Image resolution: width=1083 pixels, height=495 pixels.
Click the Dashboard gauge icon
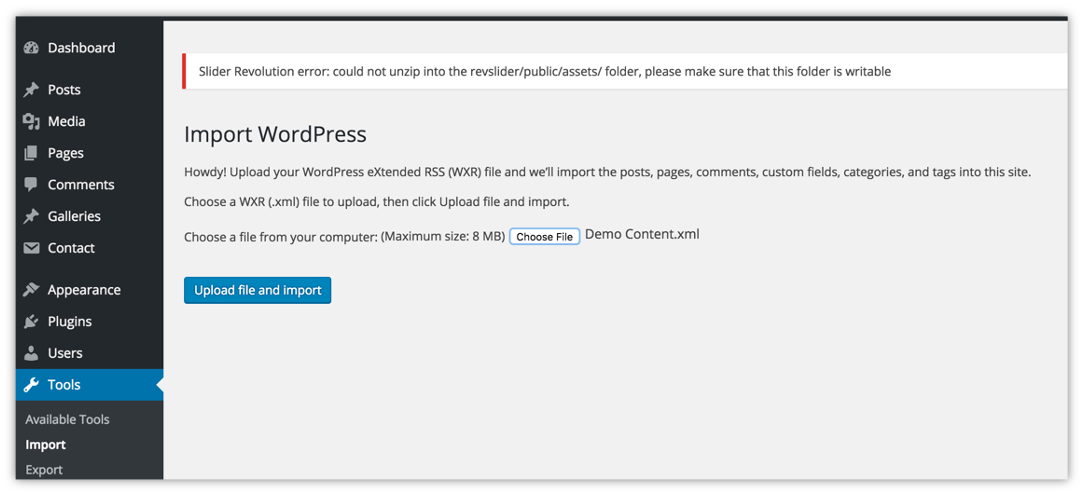tap(31, 48)
